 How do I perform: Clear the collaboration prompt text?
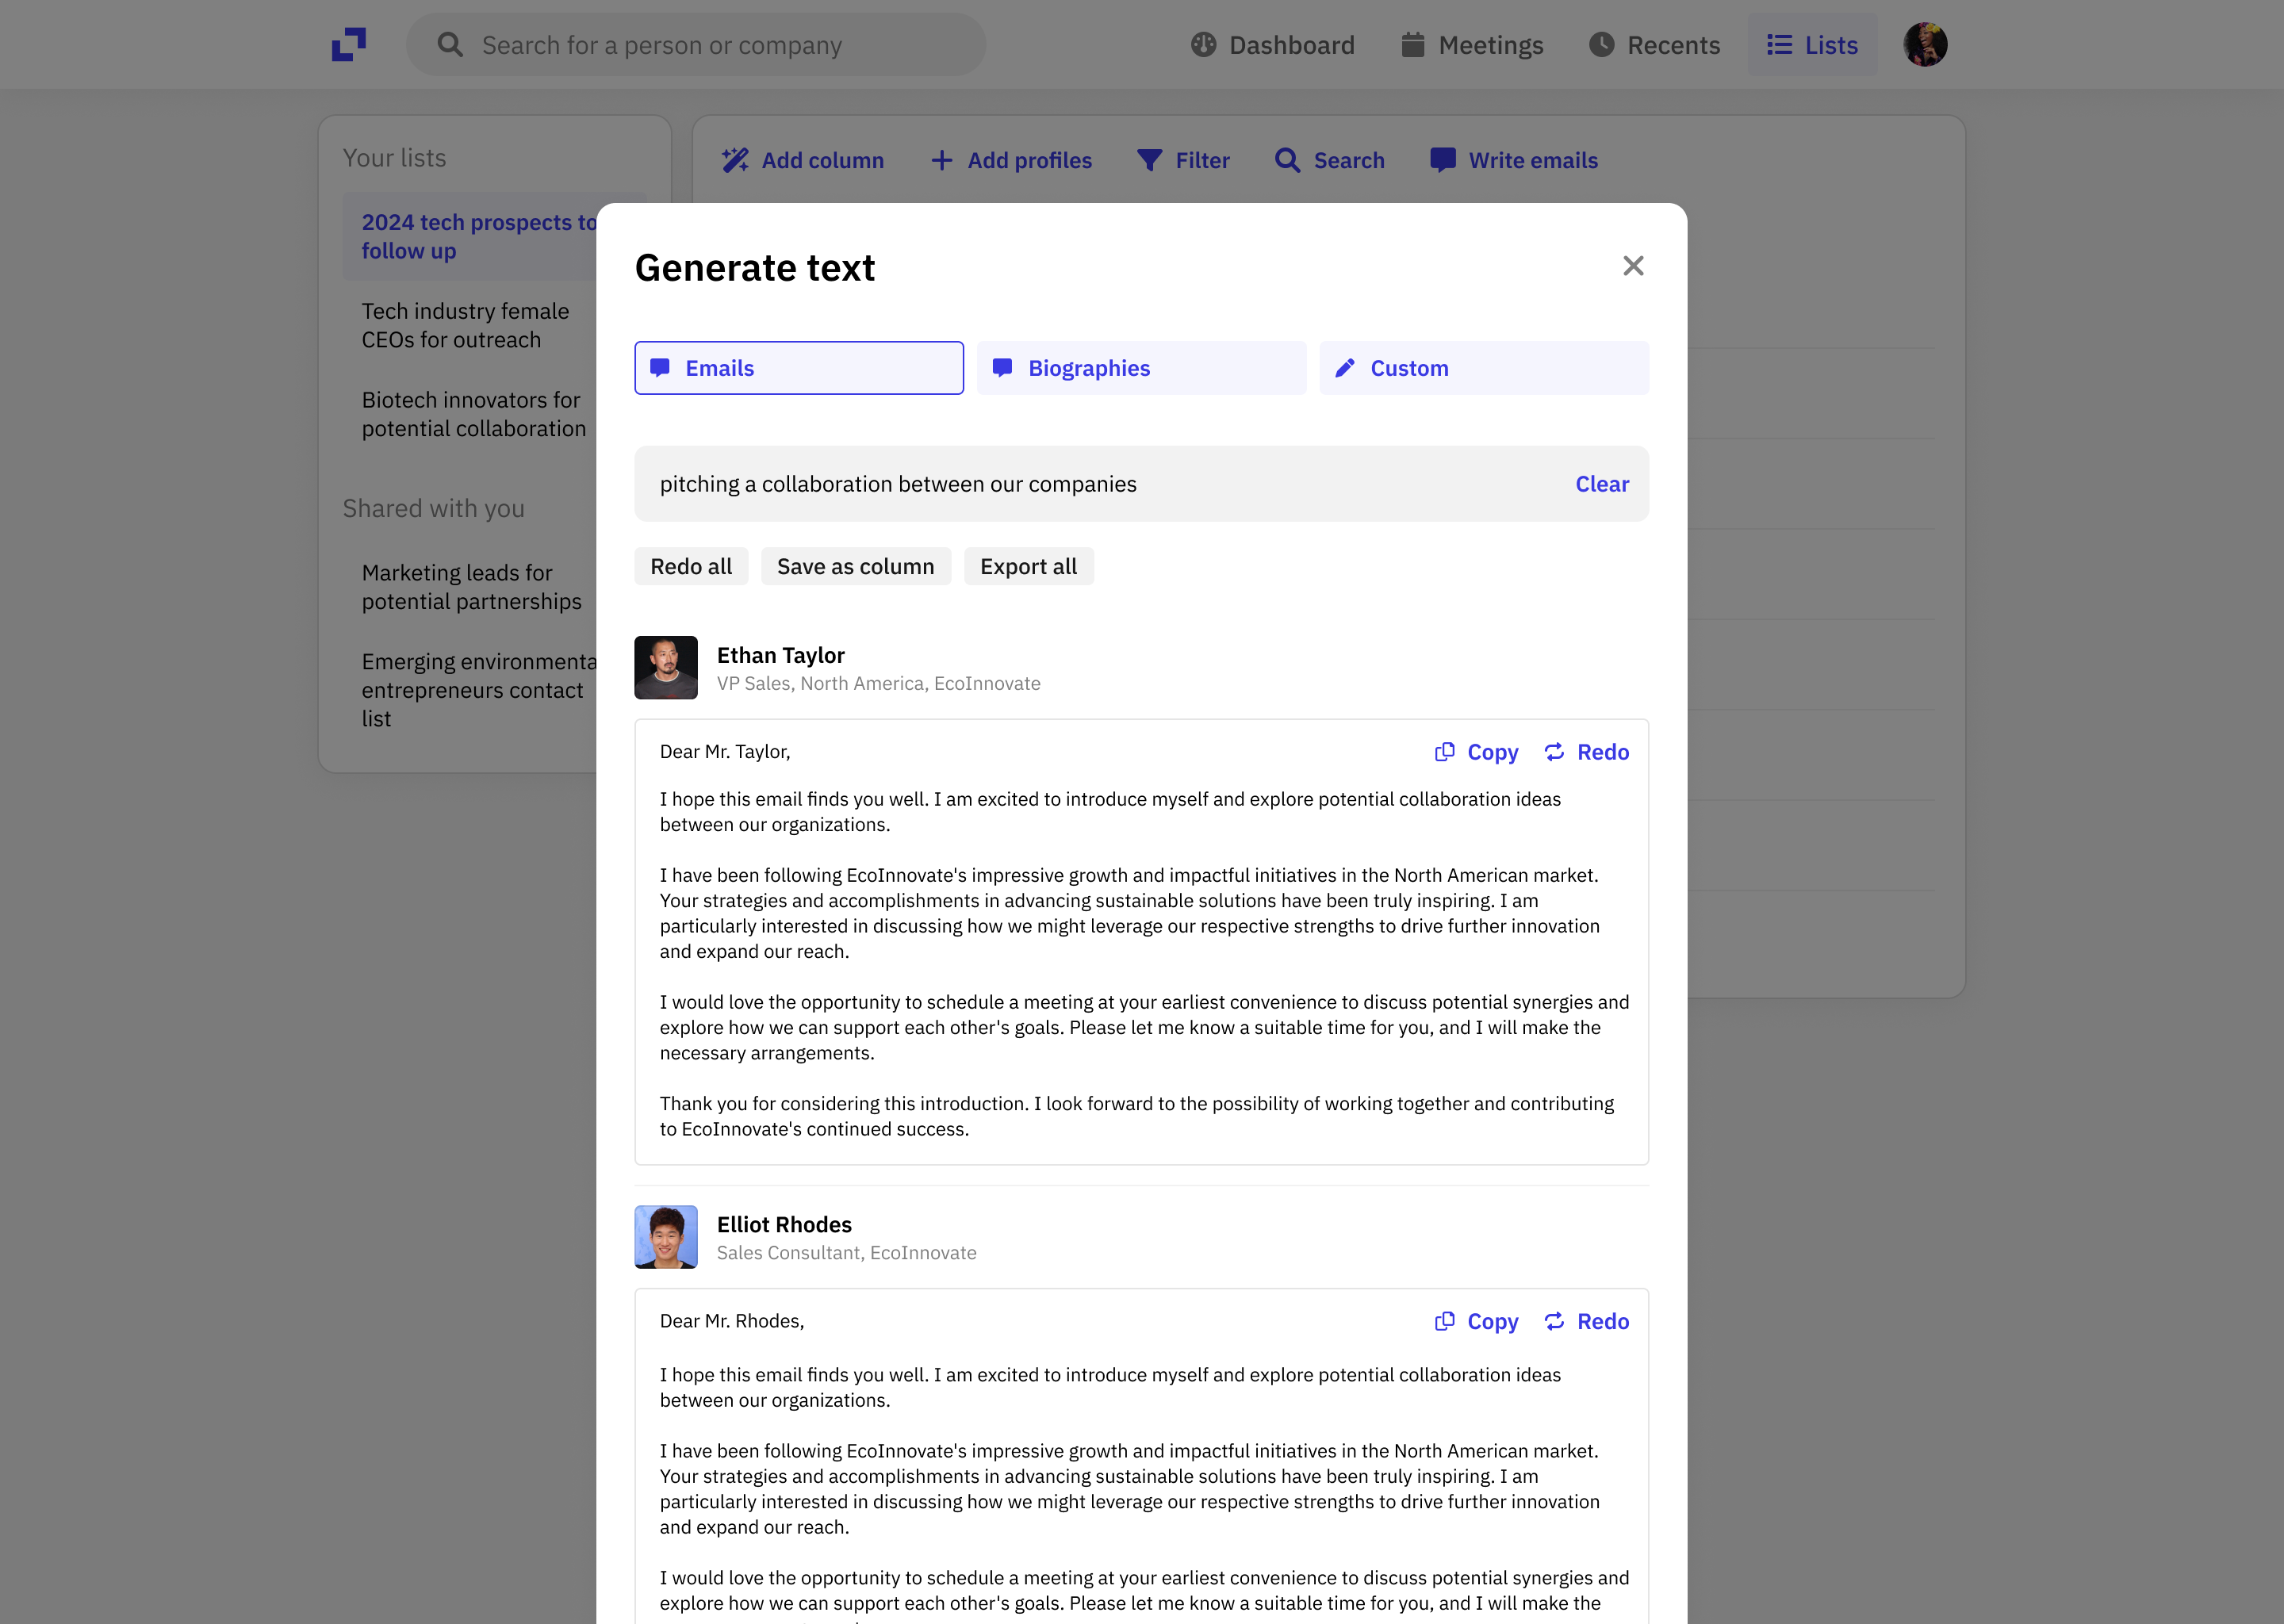[1601, 484]
